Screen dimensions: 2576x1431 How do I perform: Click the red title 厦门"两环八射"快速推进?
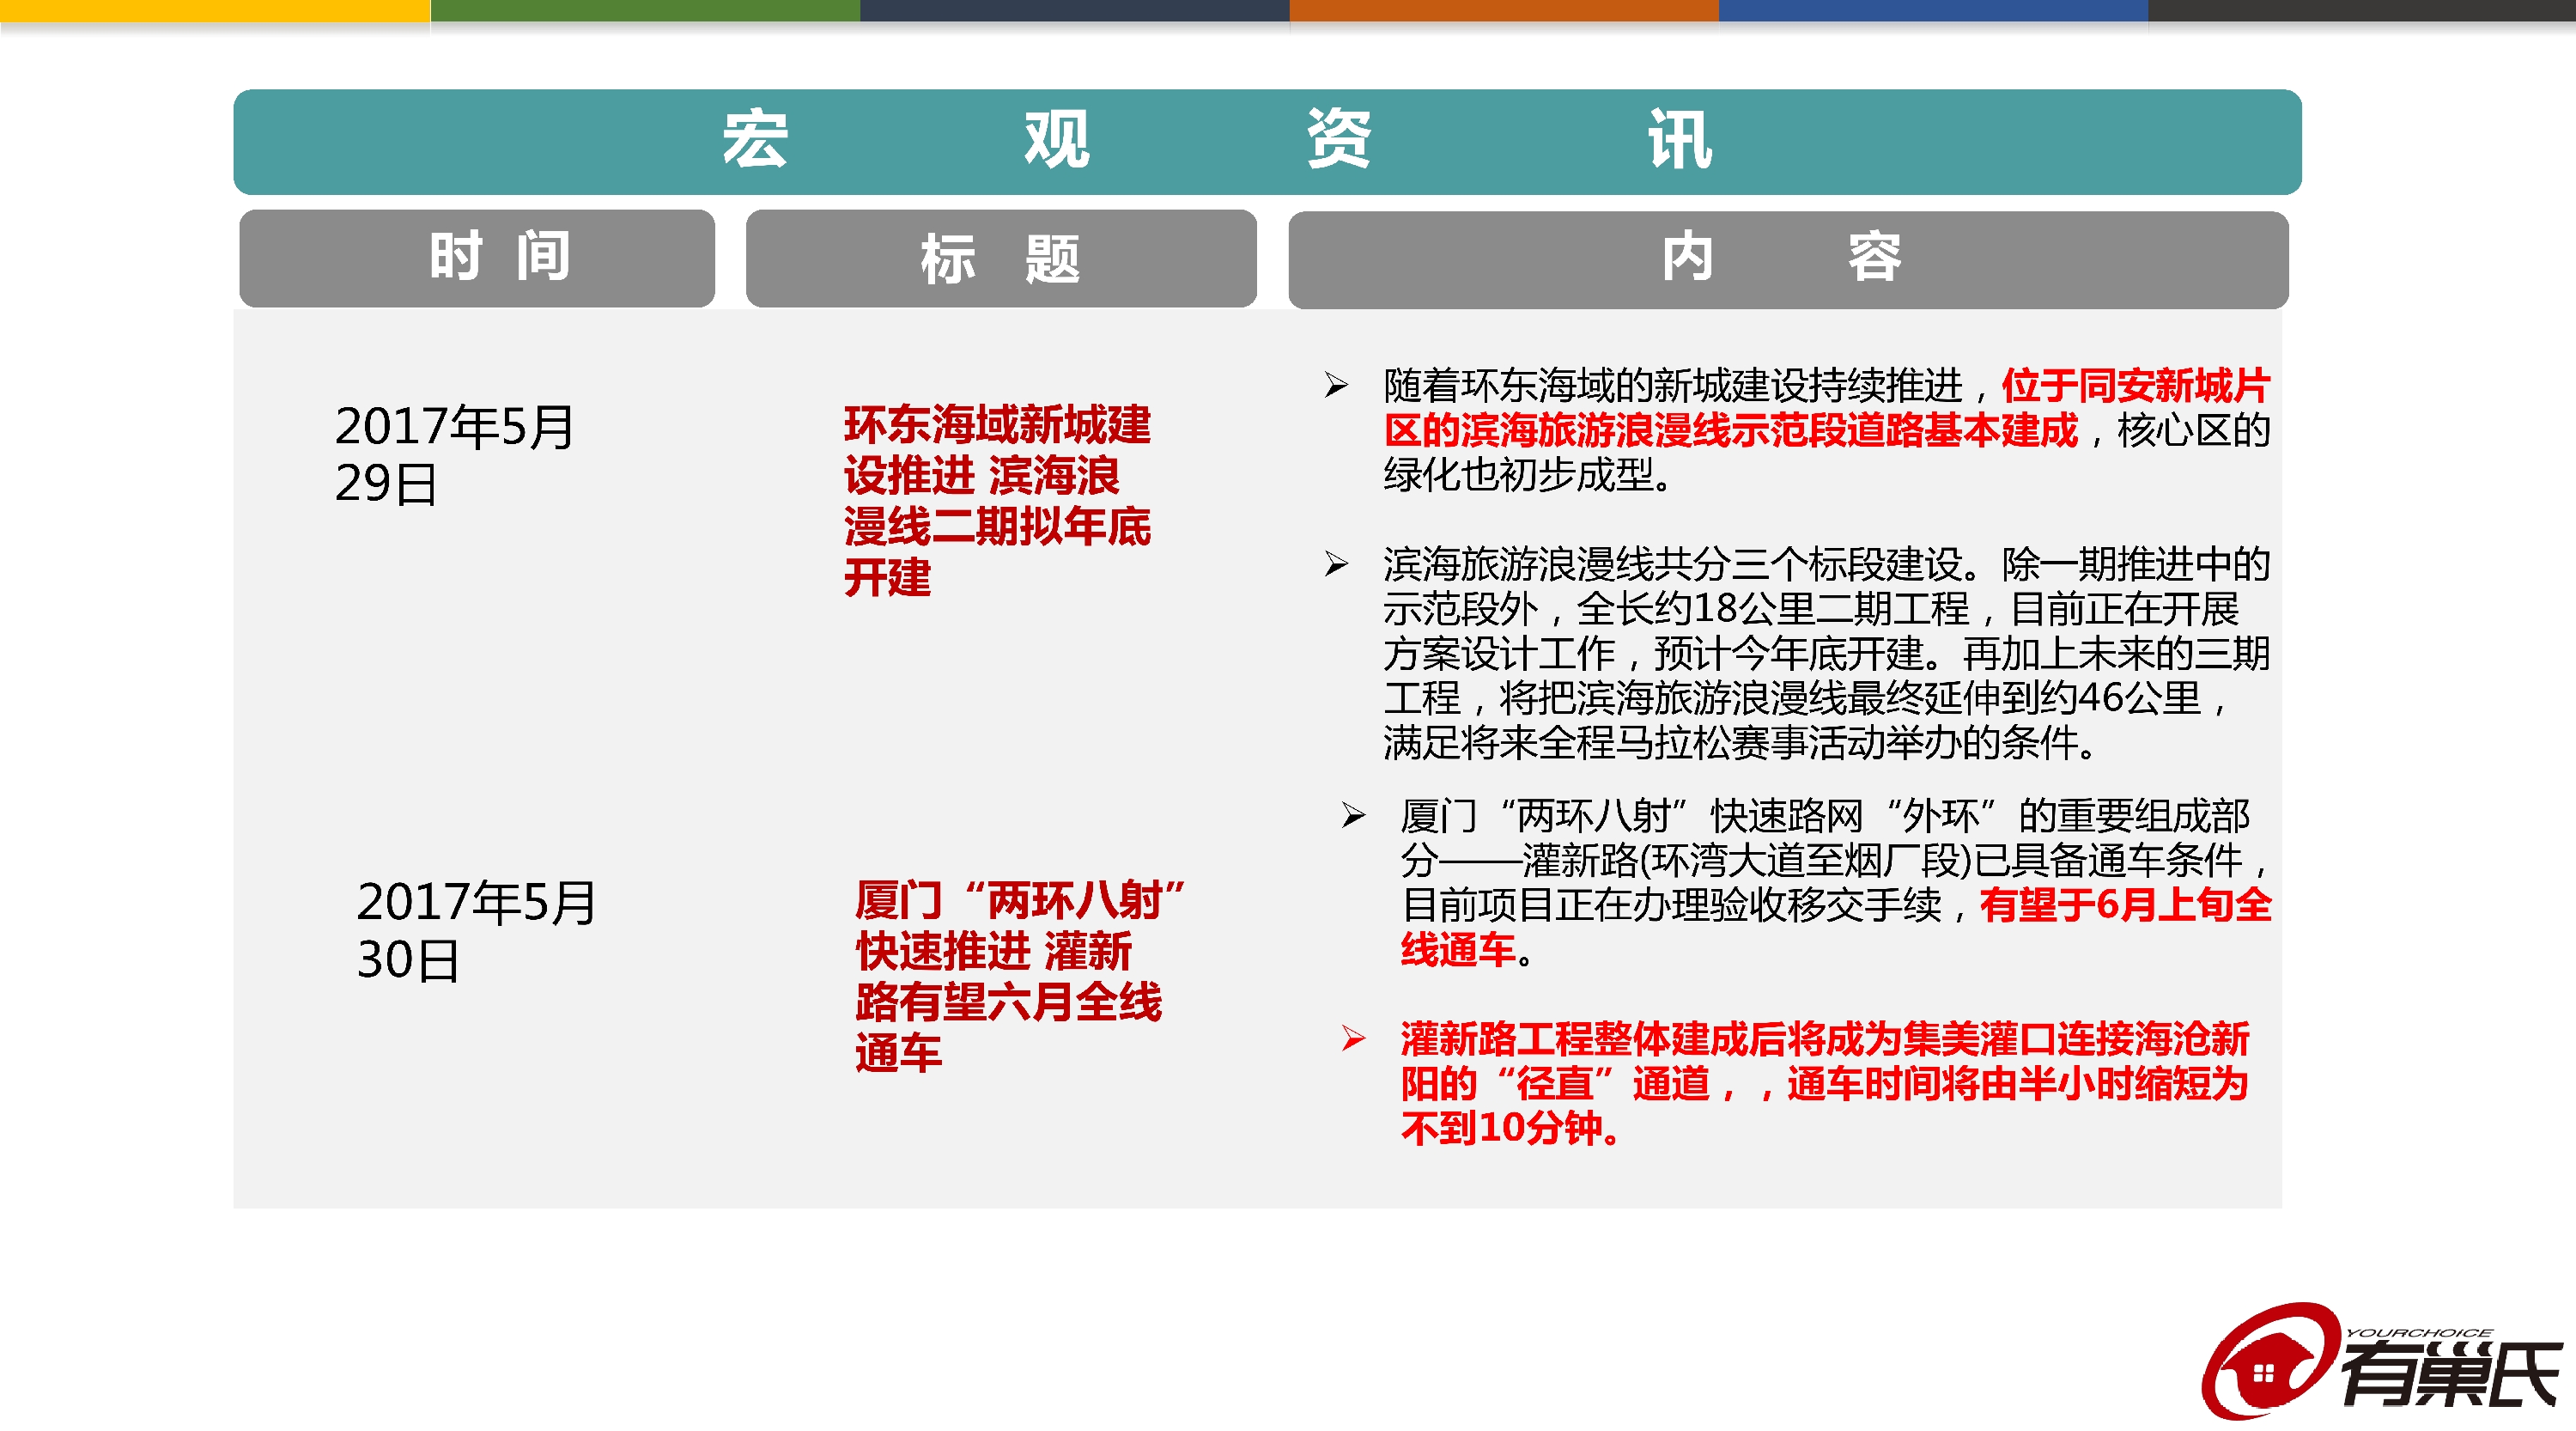click(1020, 976)
